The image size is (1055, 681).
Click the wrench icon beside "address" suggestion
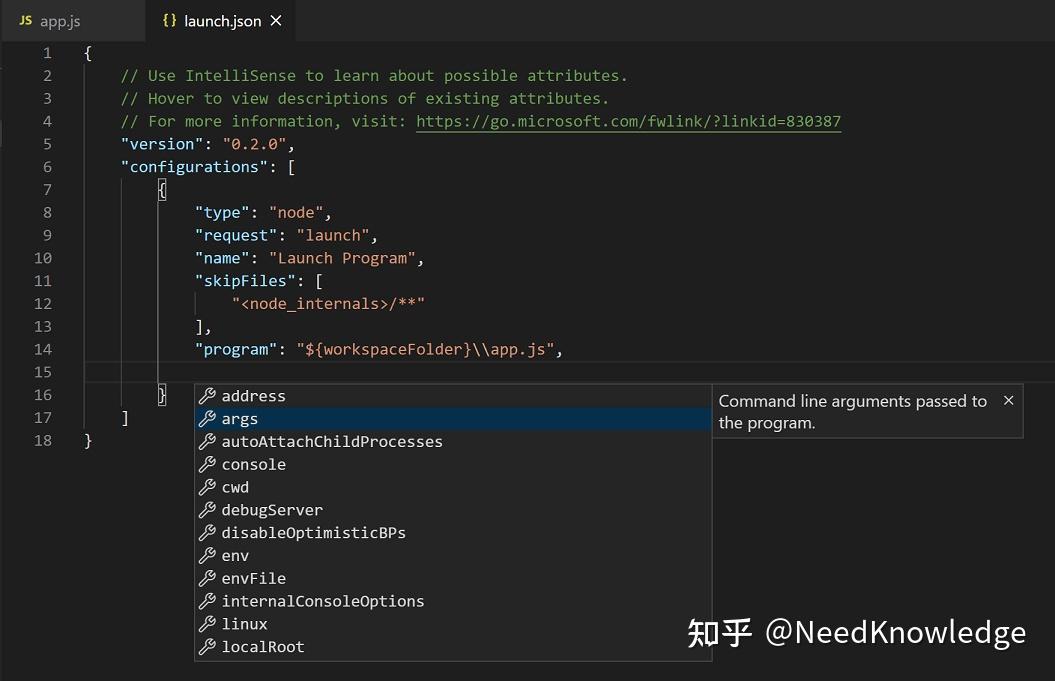coord(209,395)
